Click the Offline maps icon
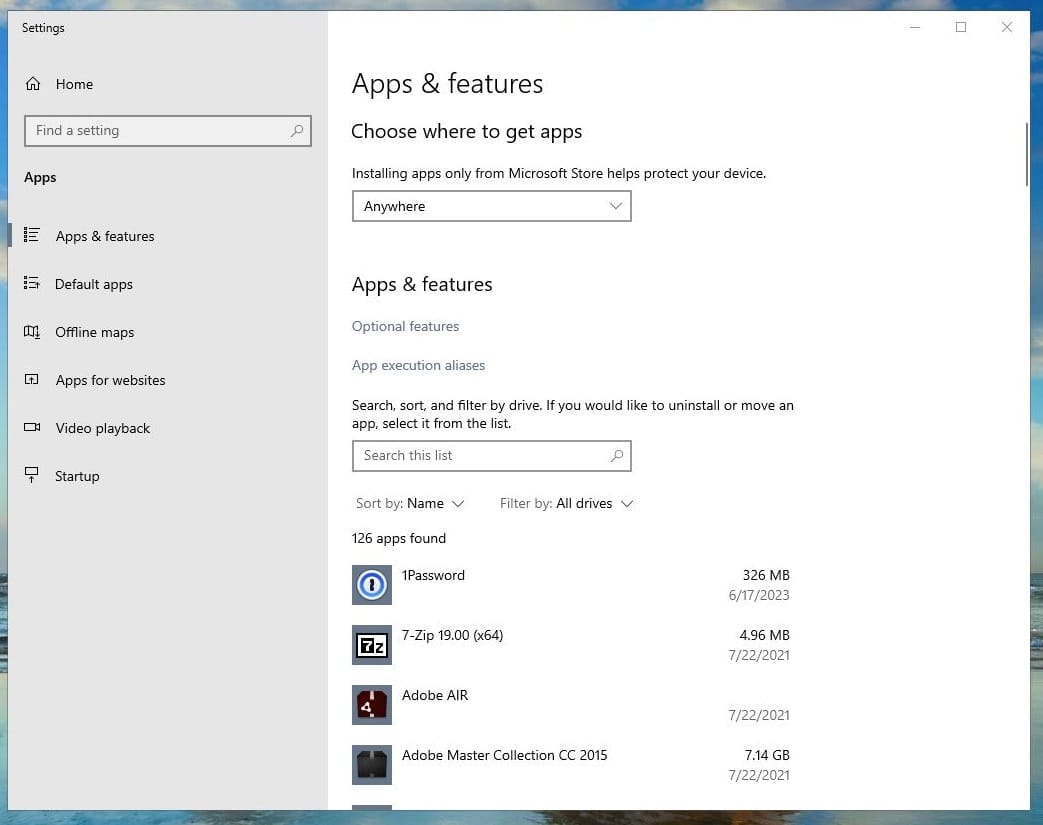 point(31,331)
